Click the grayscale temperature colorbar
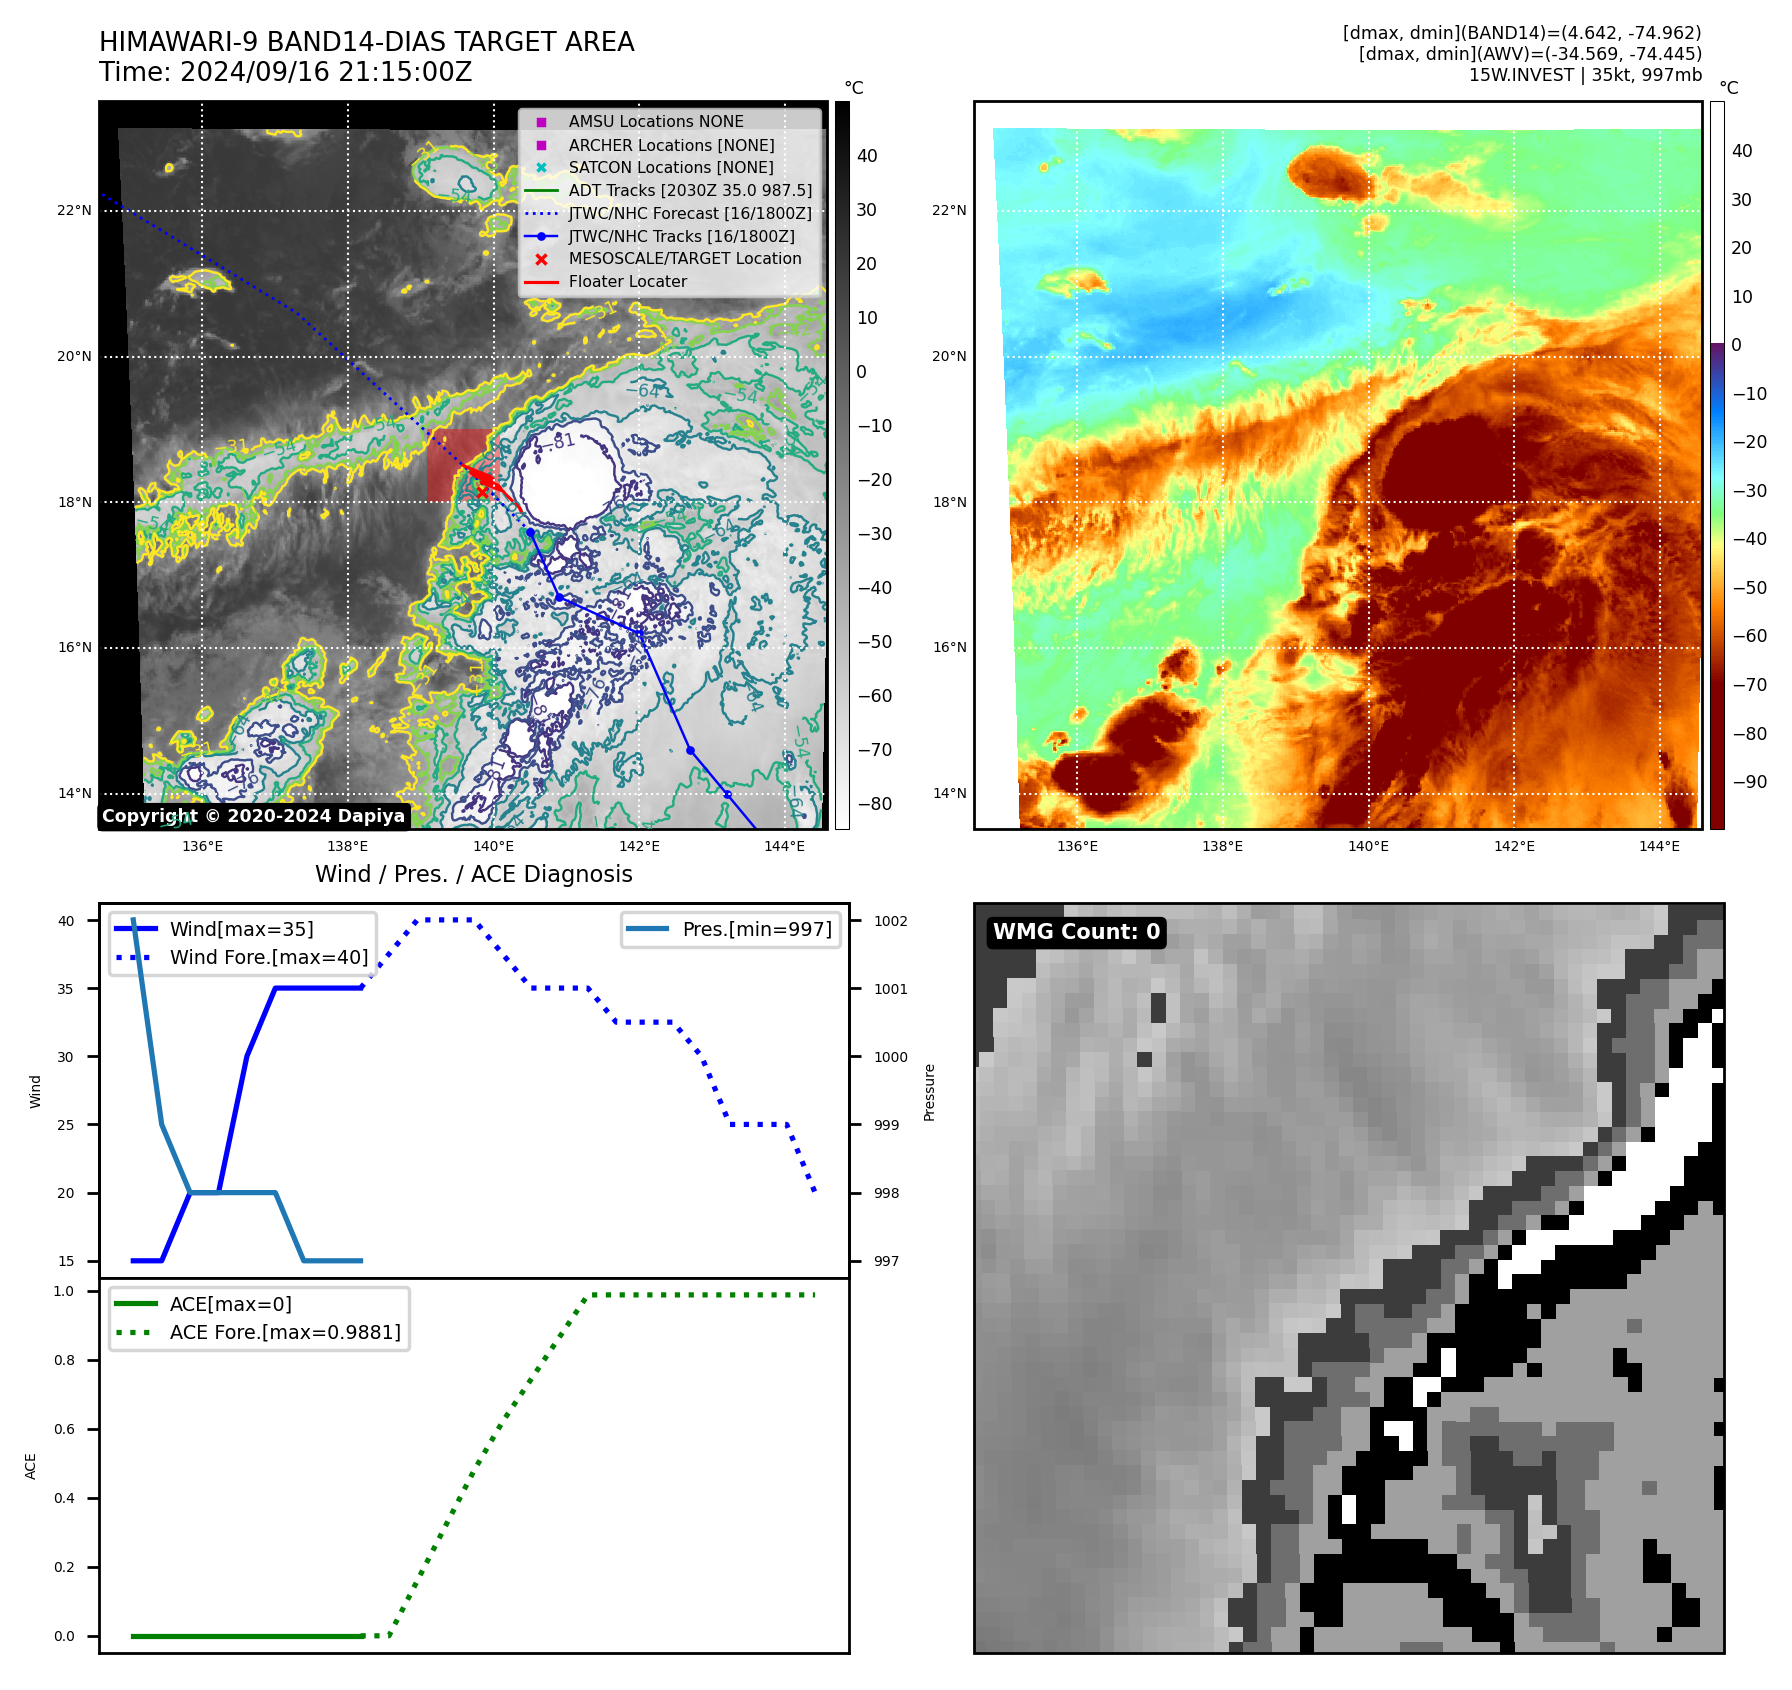The height and width of the screenshot is (1690, 1792). (842, 465)
